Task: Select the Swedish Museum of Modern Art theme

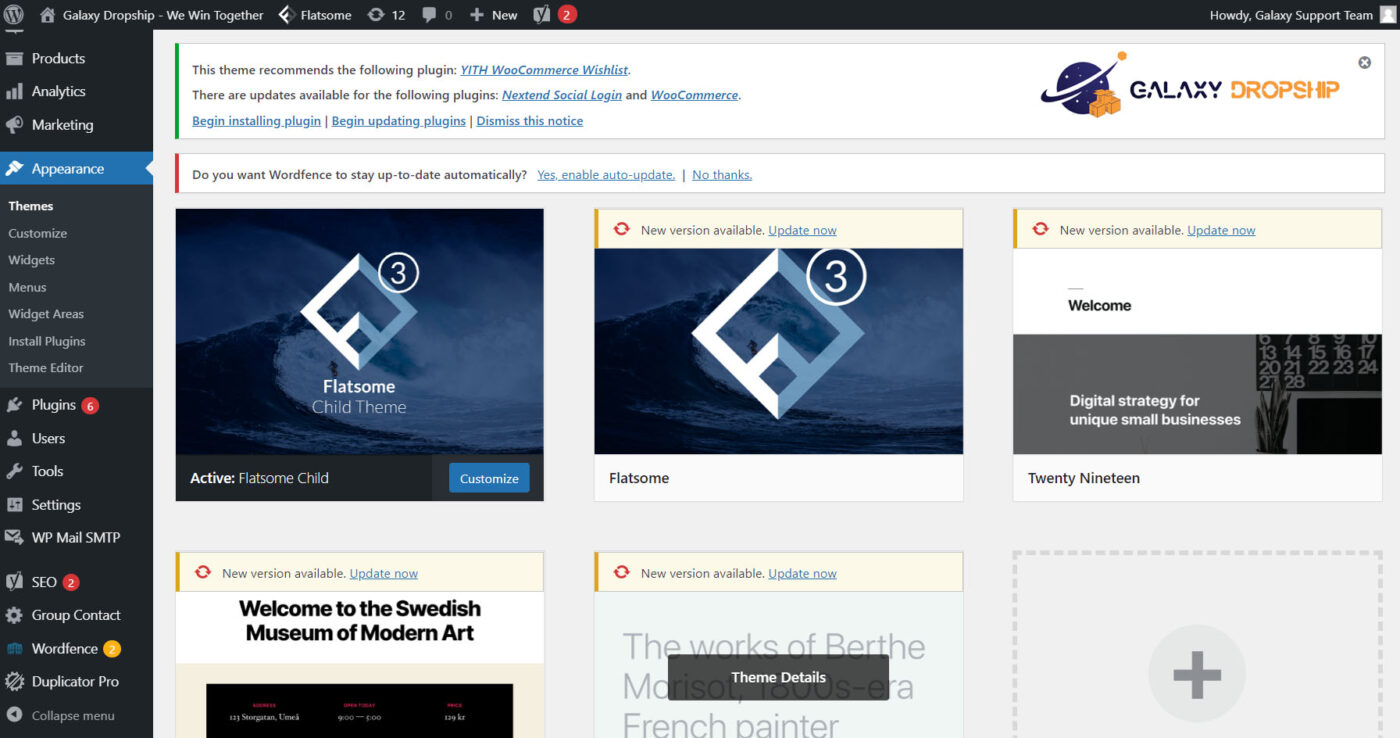Action: pos(360,665)
